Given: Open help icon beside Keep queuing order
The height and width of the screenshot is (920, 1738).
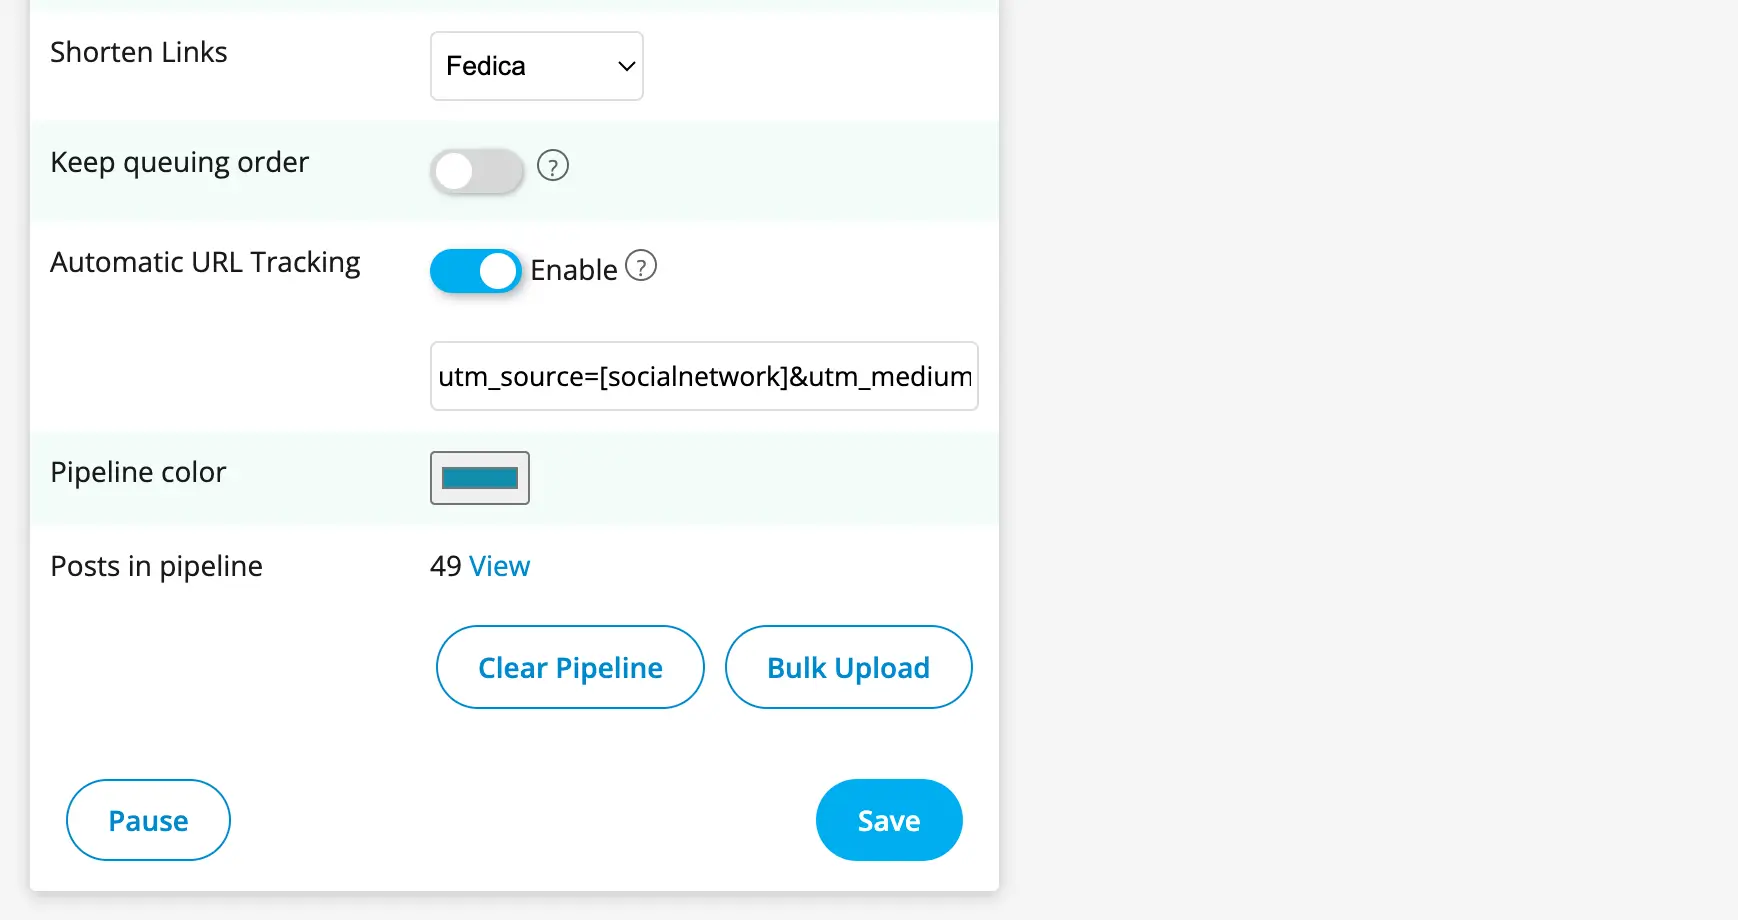Looking at the screenshot, I should click(x=553, y=165).
